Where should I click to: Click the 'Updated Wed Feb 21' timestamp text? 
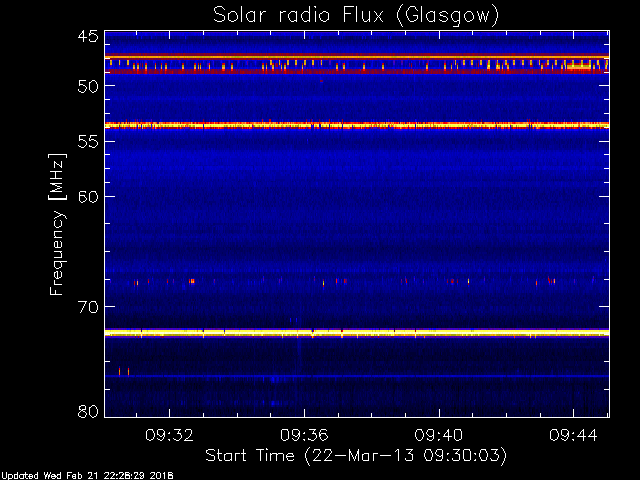pyautogui.click(x=87, y=476)
